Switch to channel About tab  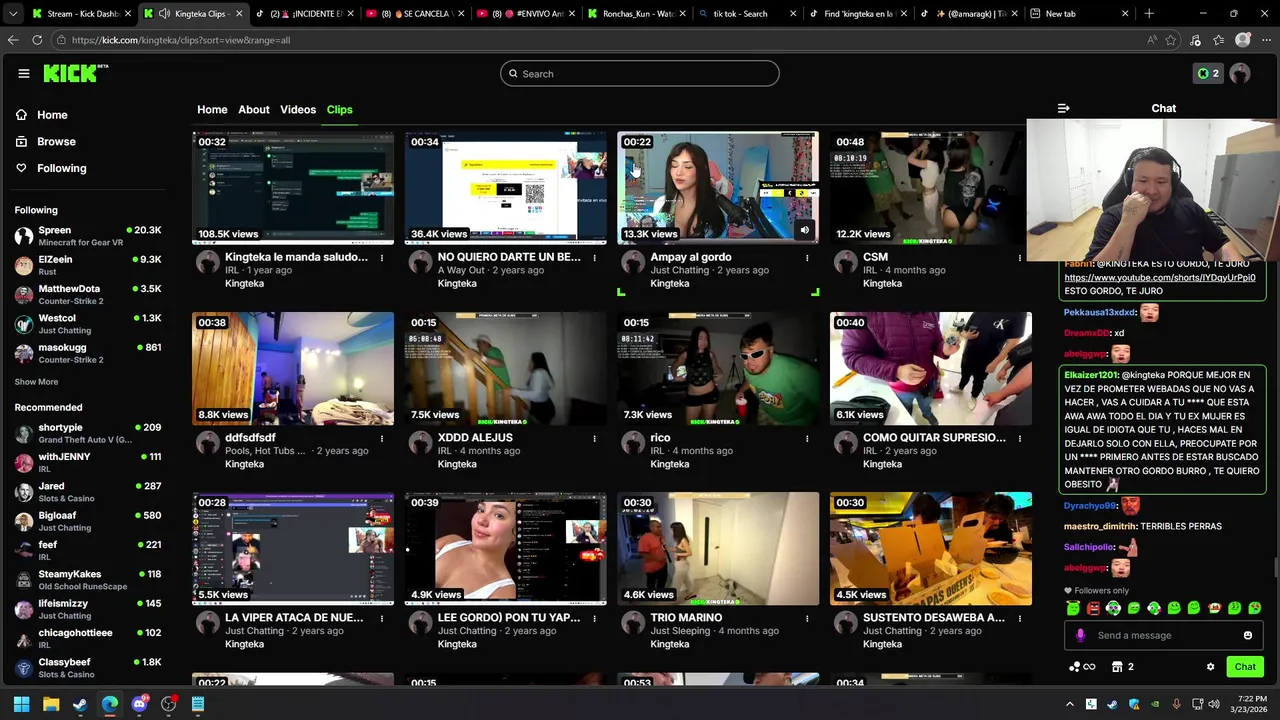(x=254, y=109)
